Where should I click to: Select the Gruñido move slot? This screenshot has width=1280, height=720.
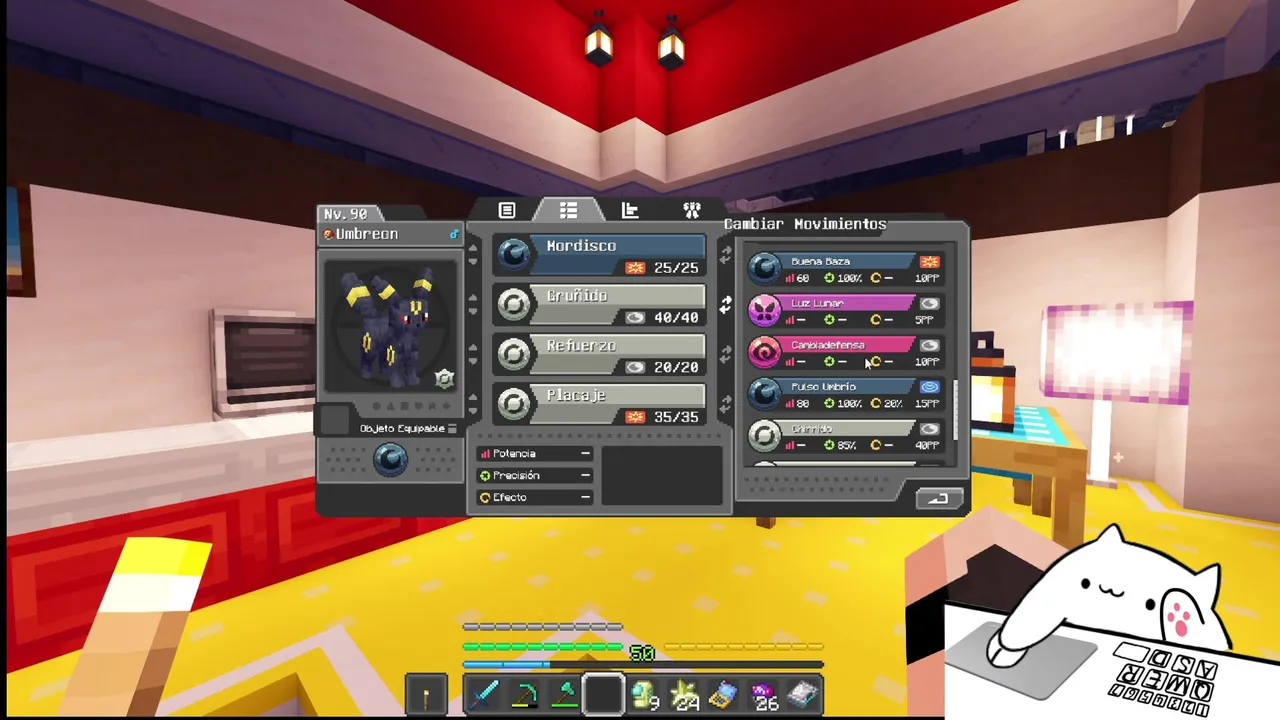point(599,306)
